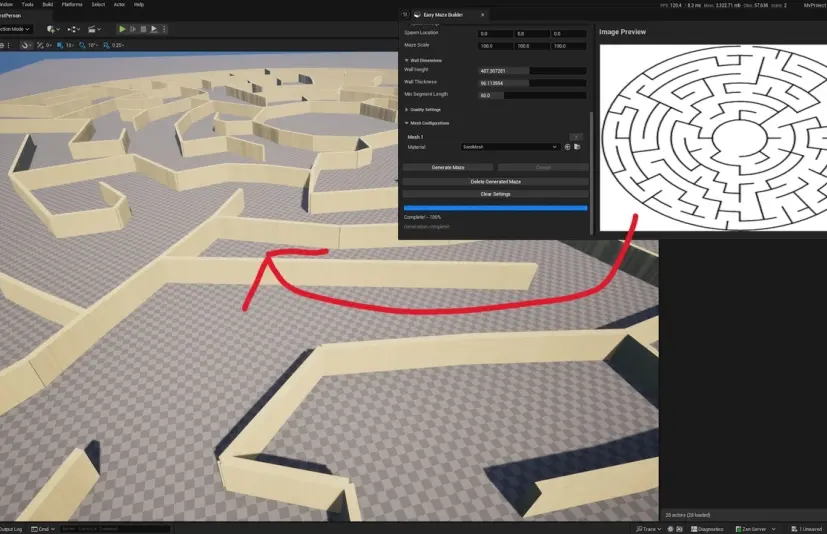
Task: Open the Build menu
Action: coord(47,4)
